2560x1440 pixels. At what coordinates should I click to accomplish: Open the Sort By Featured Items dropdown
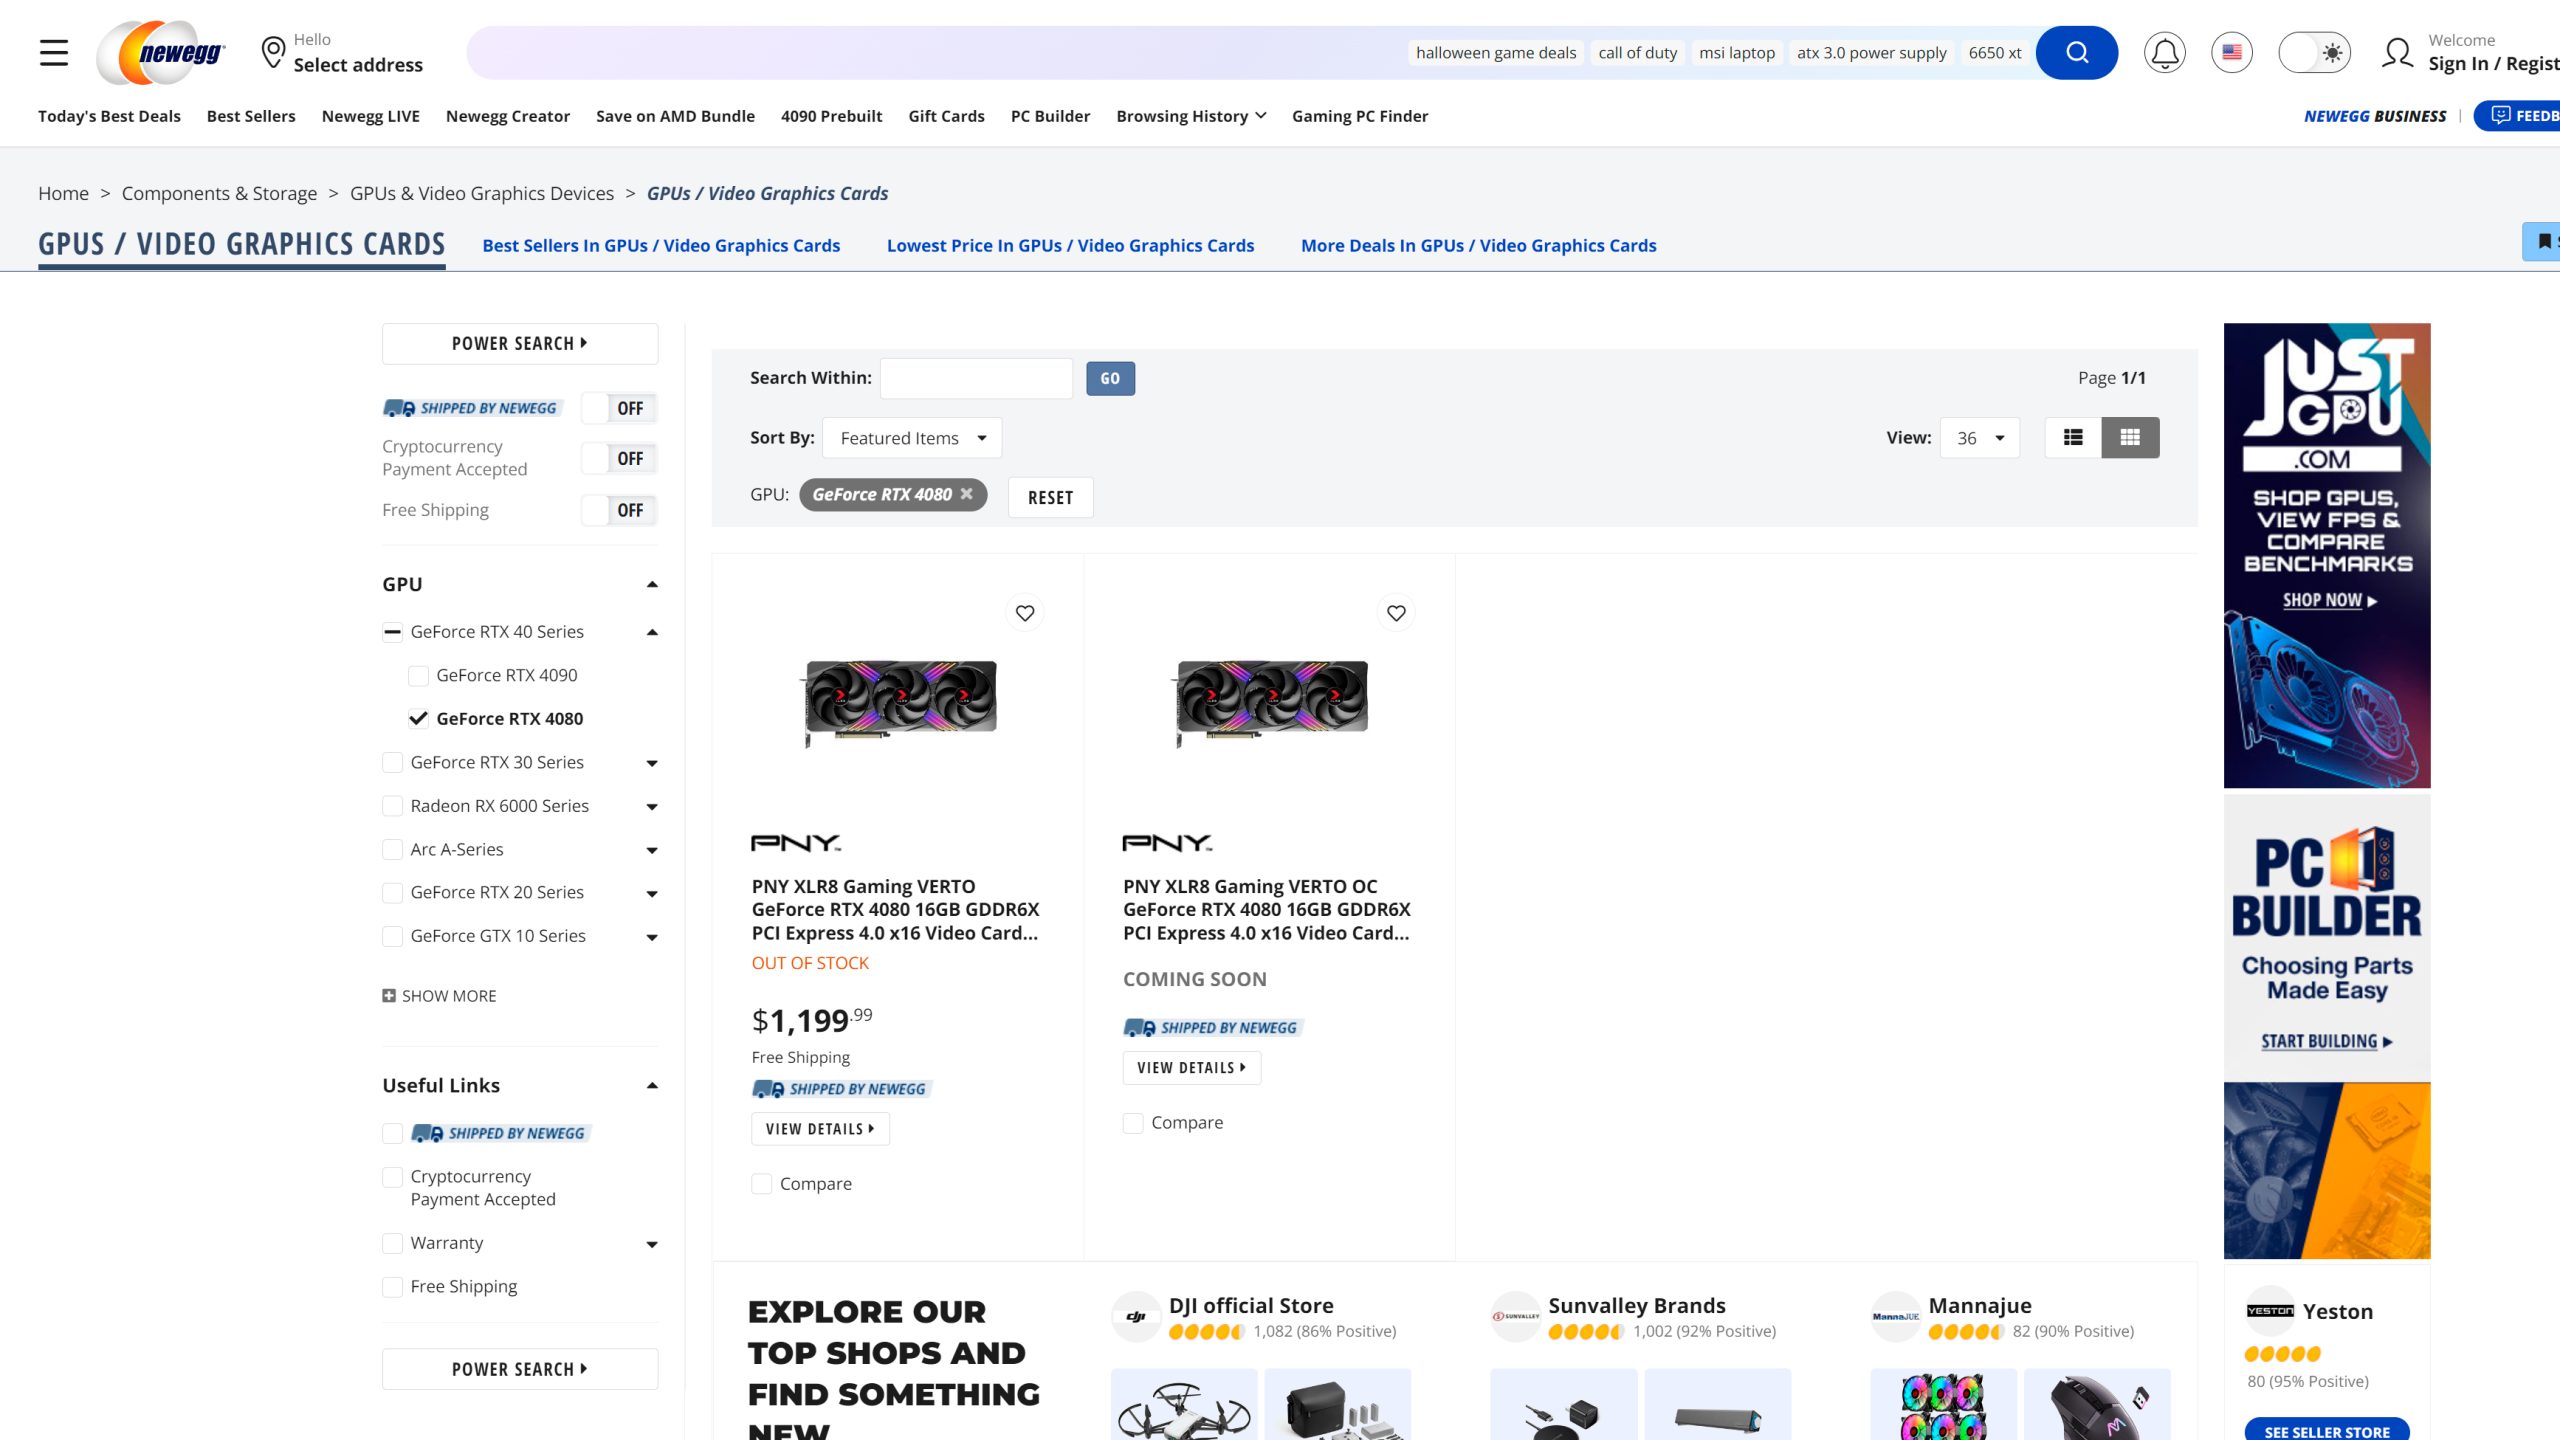(911, 438)
